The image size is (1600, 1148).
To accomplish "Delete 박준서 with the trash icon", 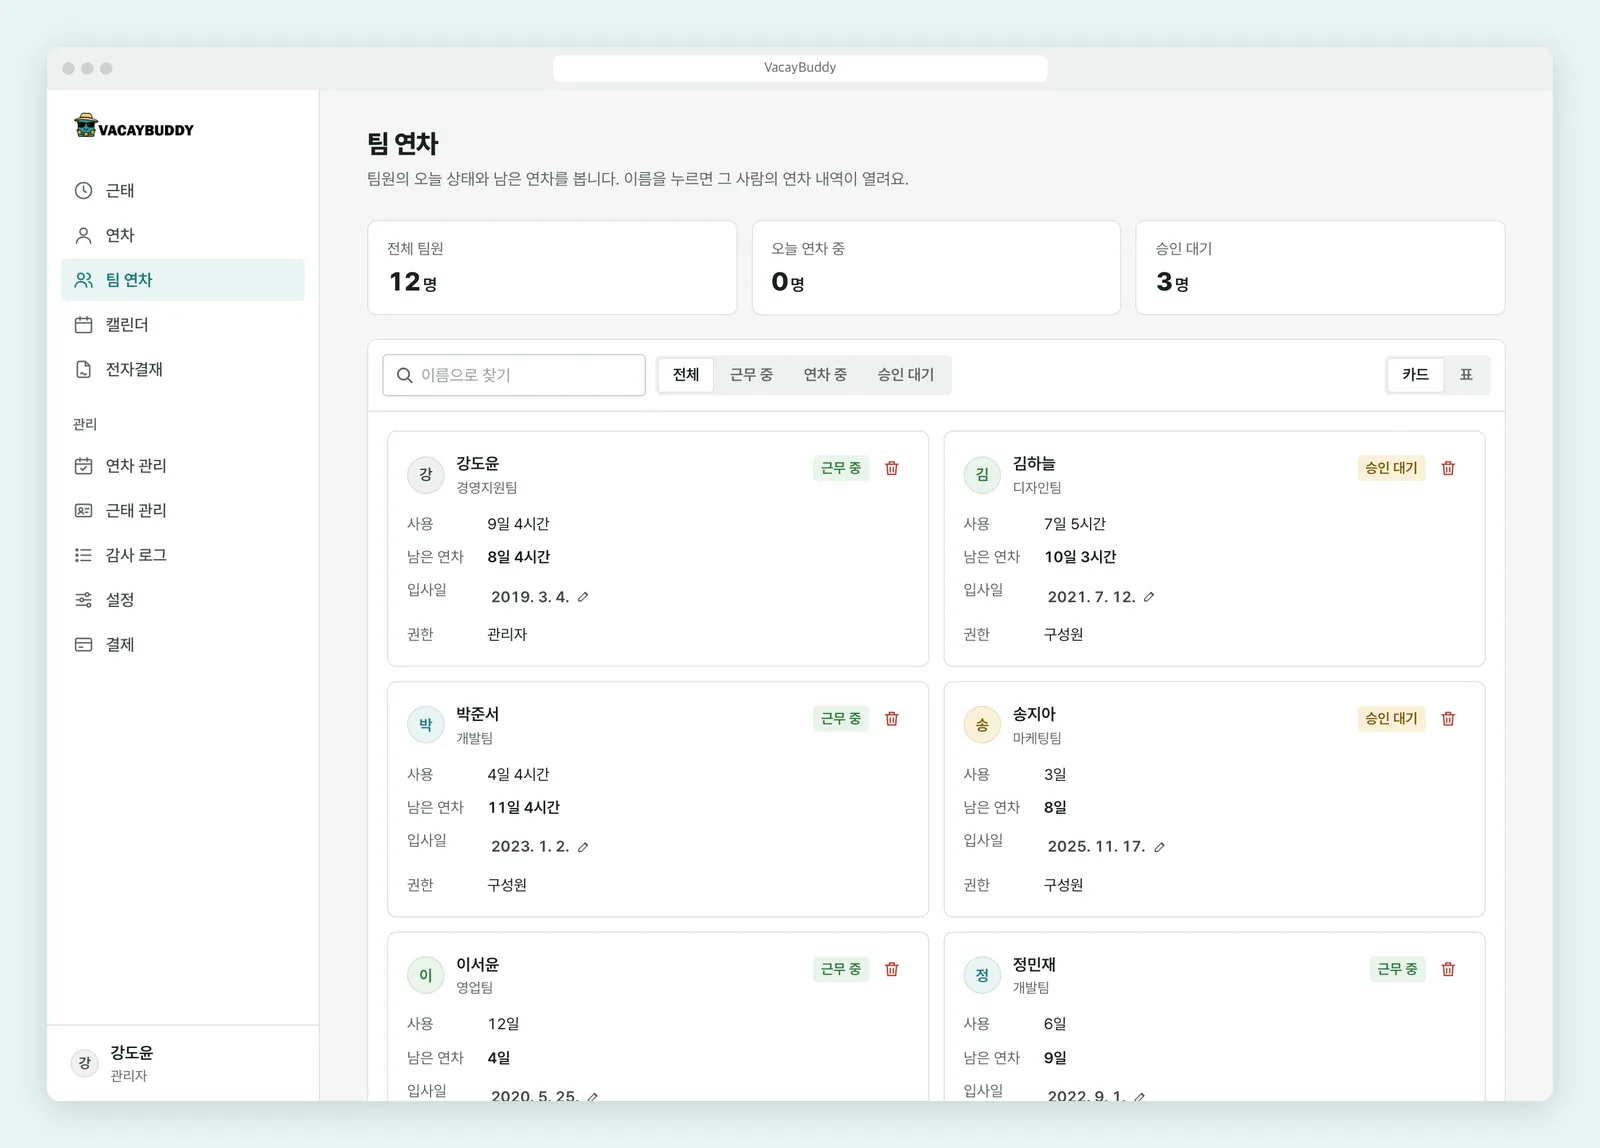I will [892, 718].
